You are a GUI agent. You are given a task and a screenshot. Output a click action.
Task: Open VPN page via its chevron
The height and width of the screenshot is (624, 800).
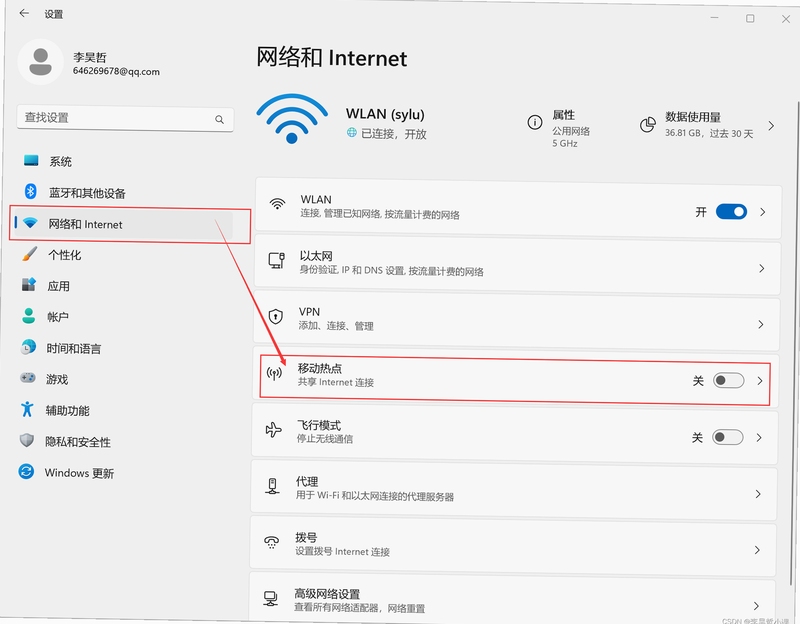click(761, 325)
